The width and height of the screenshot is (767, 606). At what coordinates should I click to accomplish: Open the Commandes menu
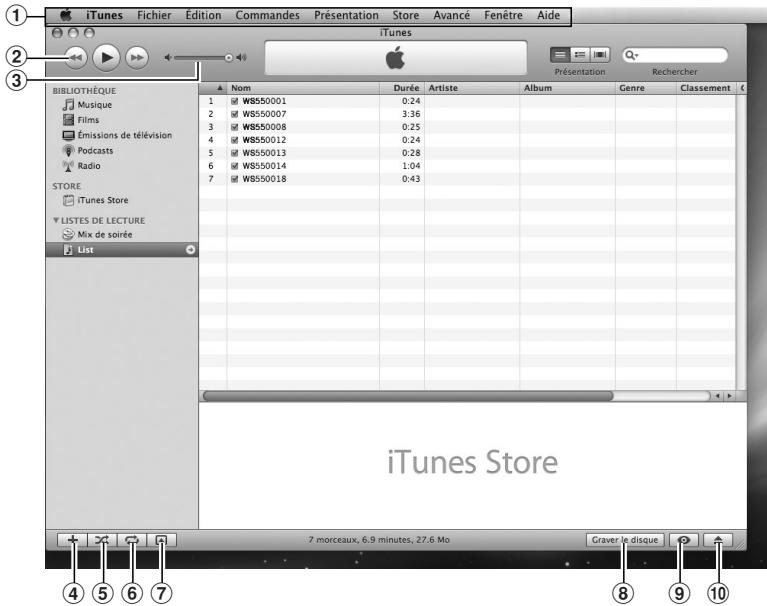tap(268, 15)
